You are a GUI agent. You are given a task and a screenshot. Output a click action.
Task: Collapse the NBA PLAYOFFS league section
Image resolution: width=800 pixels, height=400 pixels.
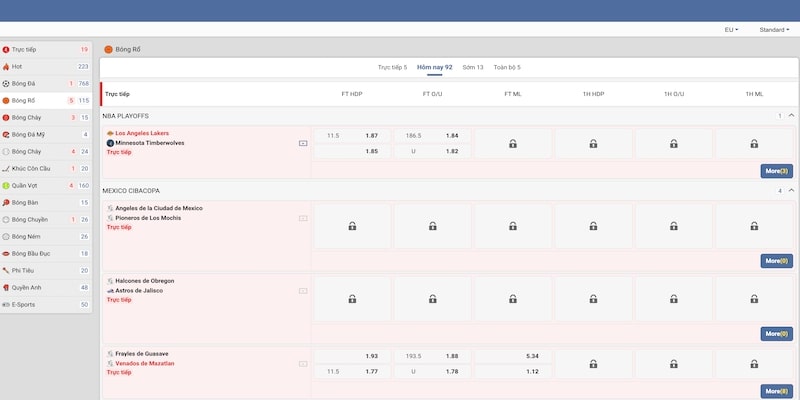tap(791, 116)
